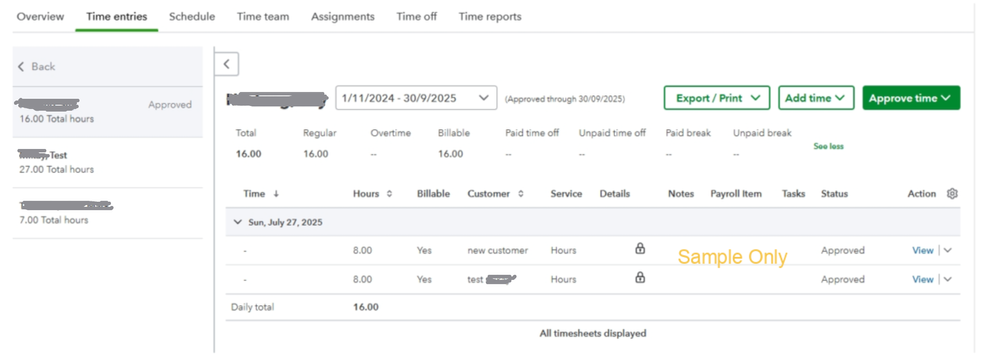Switch to the Schedule tab

[x=192, y=17]
